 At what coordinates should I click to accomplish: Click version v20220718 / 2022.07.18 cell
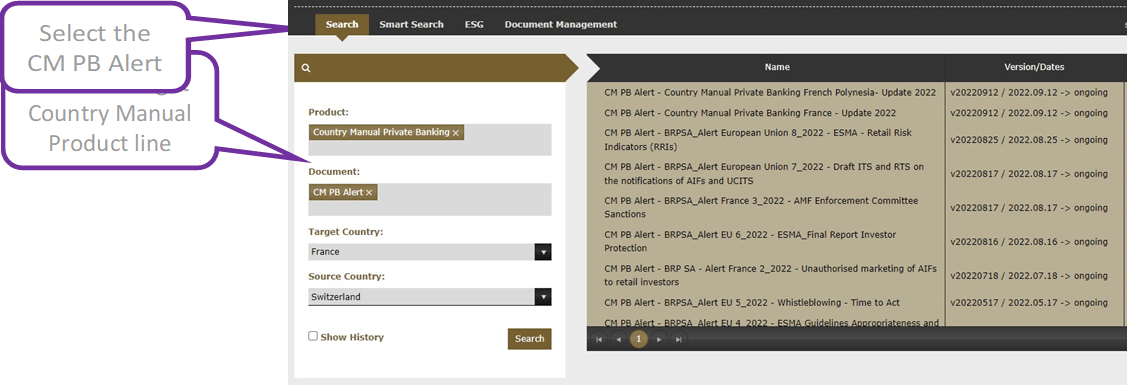pyautogui.click(x=1029, y=276)
